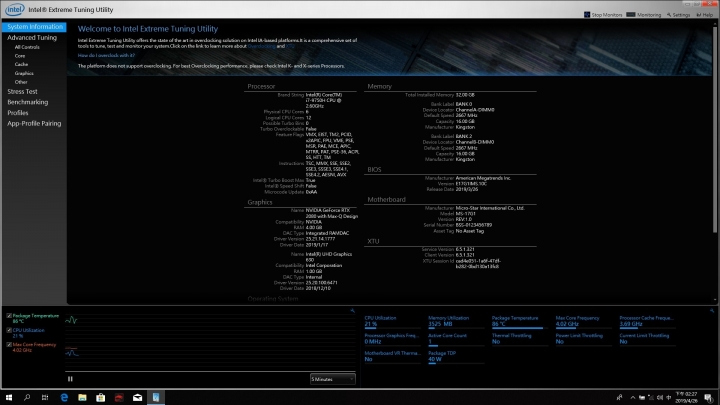Toggle the Package Temperature graph checkbox
Screen dimensions: 720x405
click(9, 316)
